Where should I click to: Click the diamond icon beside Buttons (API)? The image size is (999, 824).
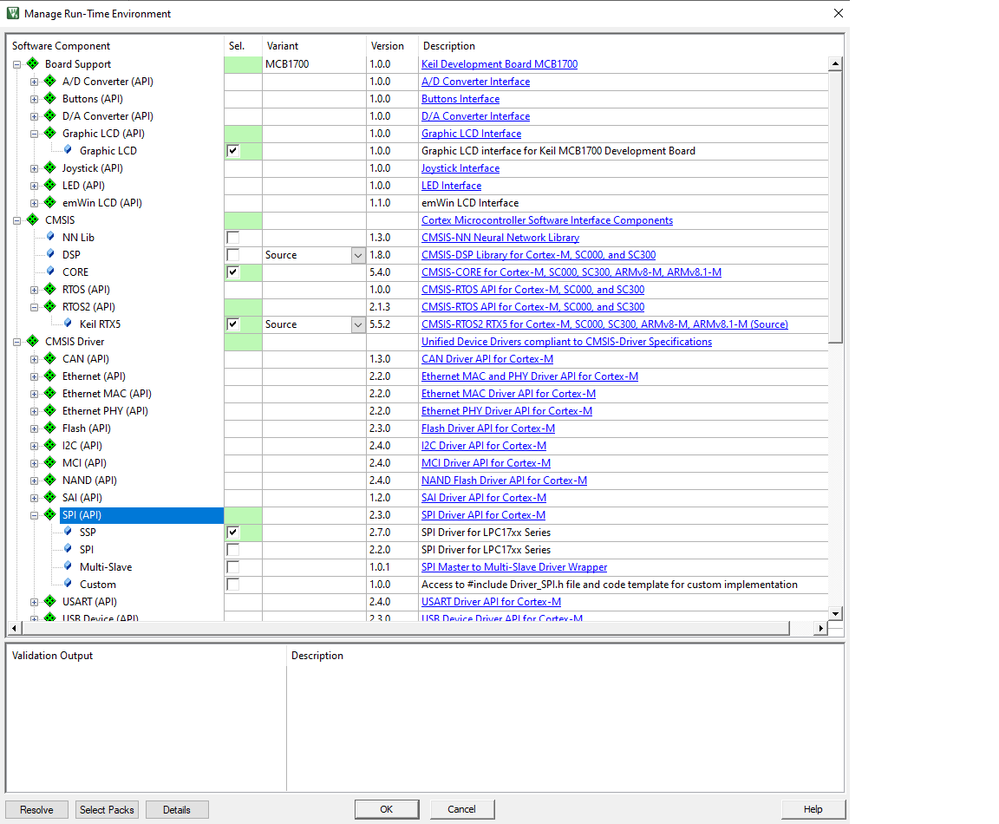[50, 98]
